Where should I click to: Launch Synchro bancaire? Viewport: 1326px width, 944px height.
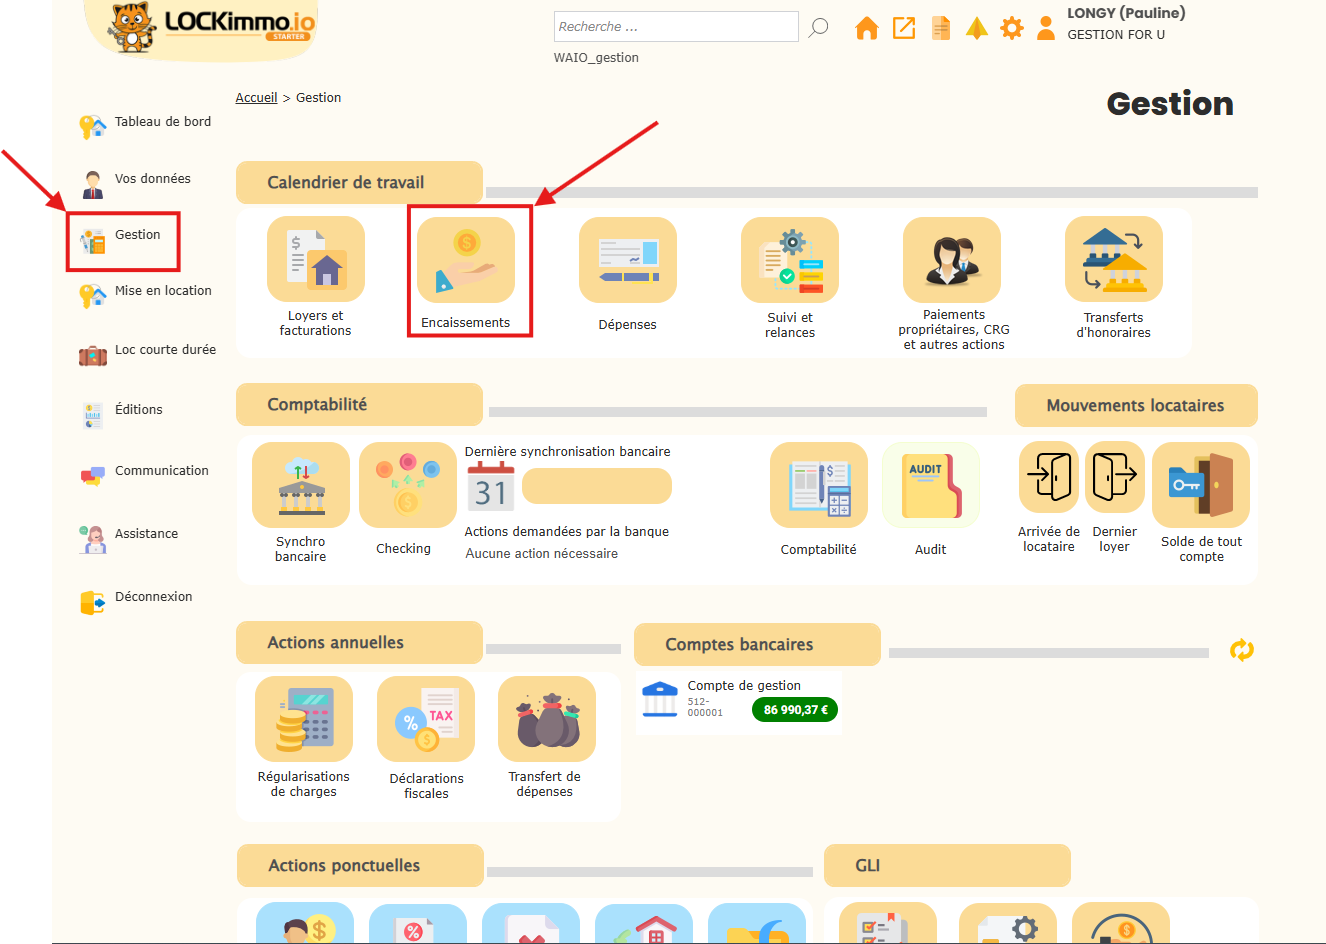click(x=301, y=485)
